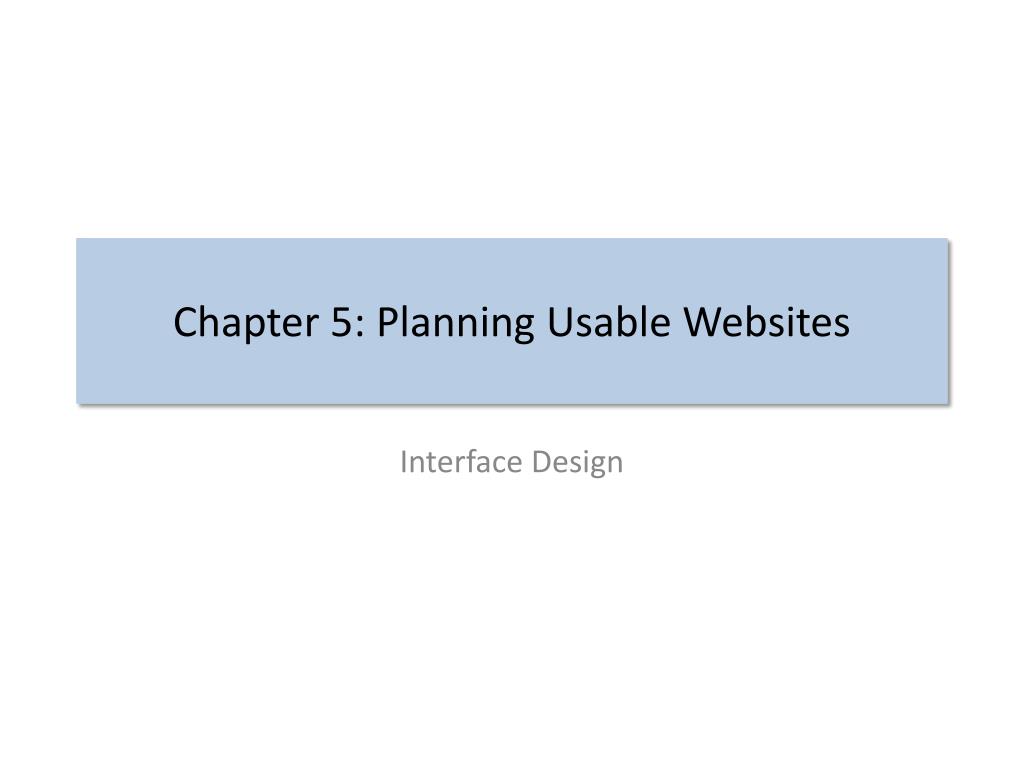Select the blue title banner above the heading text
The width and height of the screenshot is (1024, 768).
(512, 269)
